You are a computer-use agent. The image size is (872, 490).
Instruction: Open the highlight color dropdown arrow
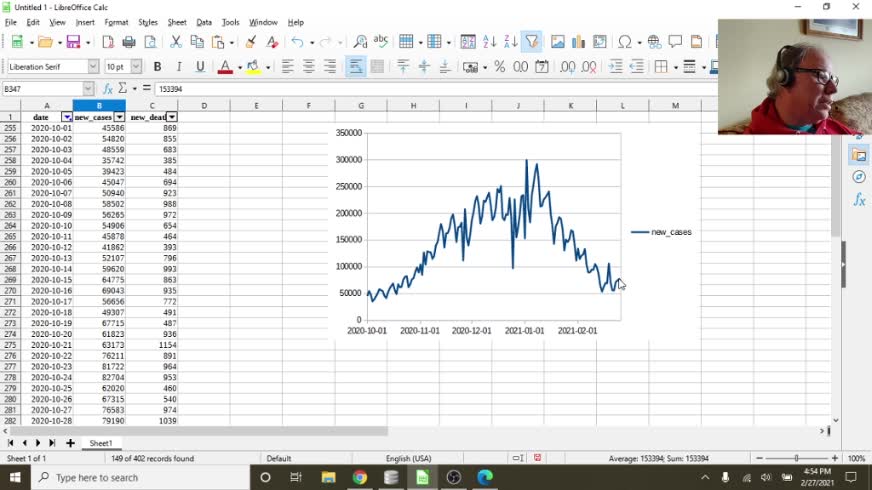tap(267, 67)
